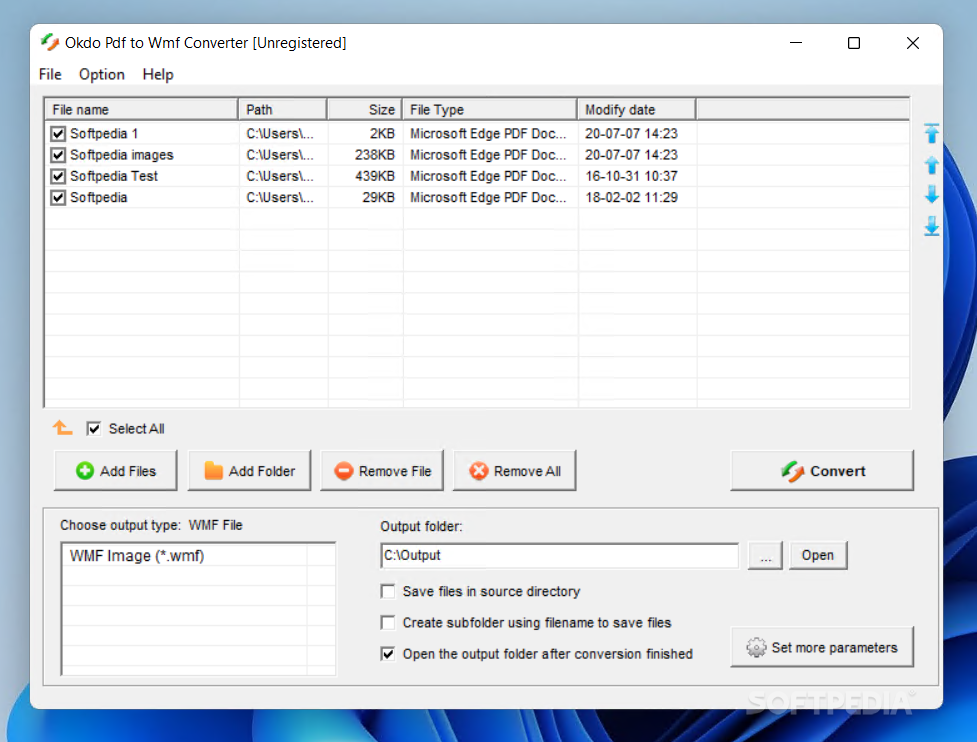Sort by the Size column header

pyautogui.click(x=365, y=110)
